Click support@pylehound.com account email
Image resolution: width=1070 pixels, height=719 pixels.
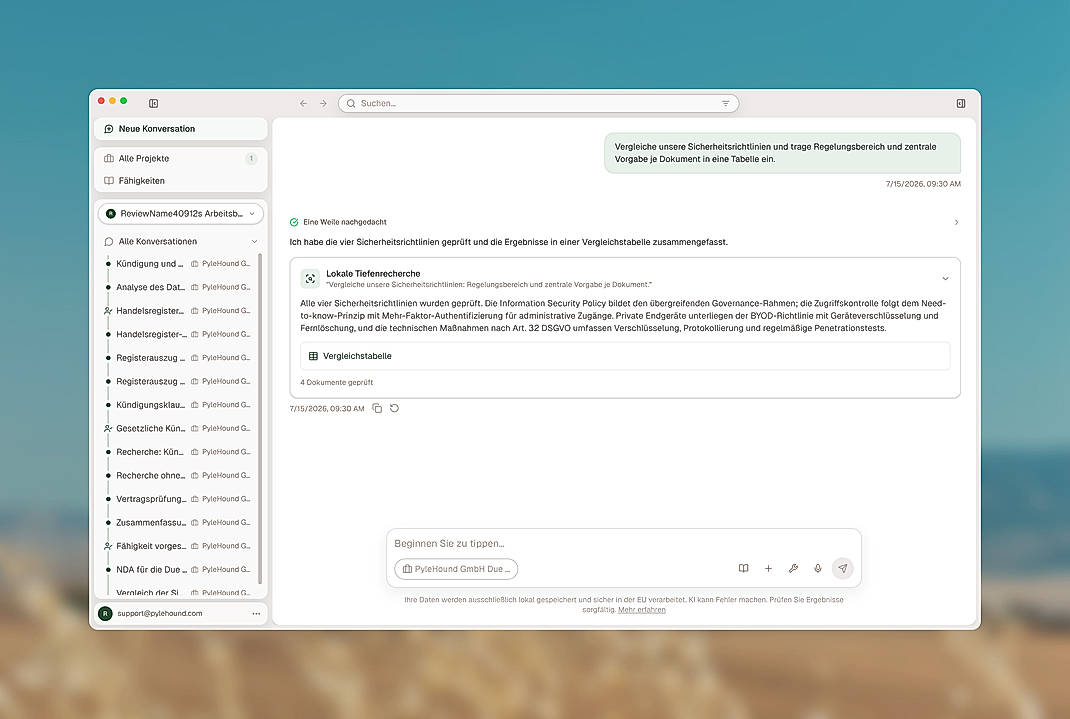(x=160, y=613)
